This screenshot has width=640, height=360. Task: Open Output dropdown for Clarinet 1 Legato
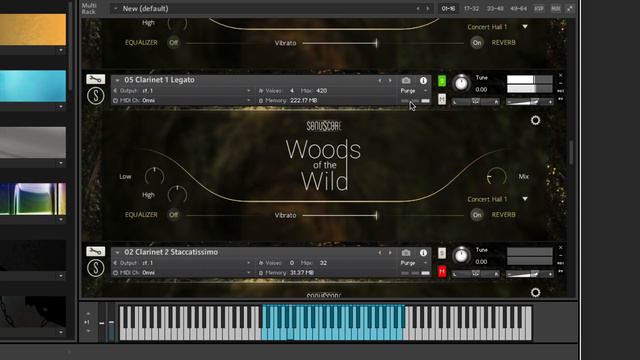coord(249,91)
